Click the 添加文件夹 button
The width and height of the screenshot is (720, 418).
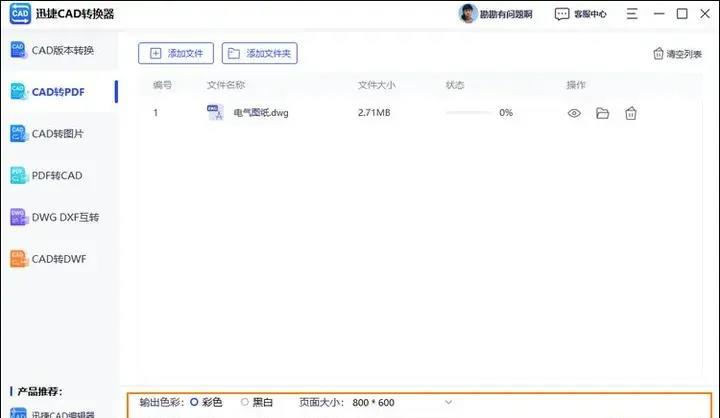click(x=259, y=53)
